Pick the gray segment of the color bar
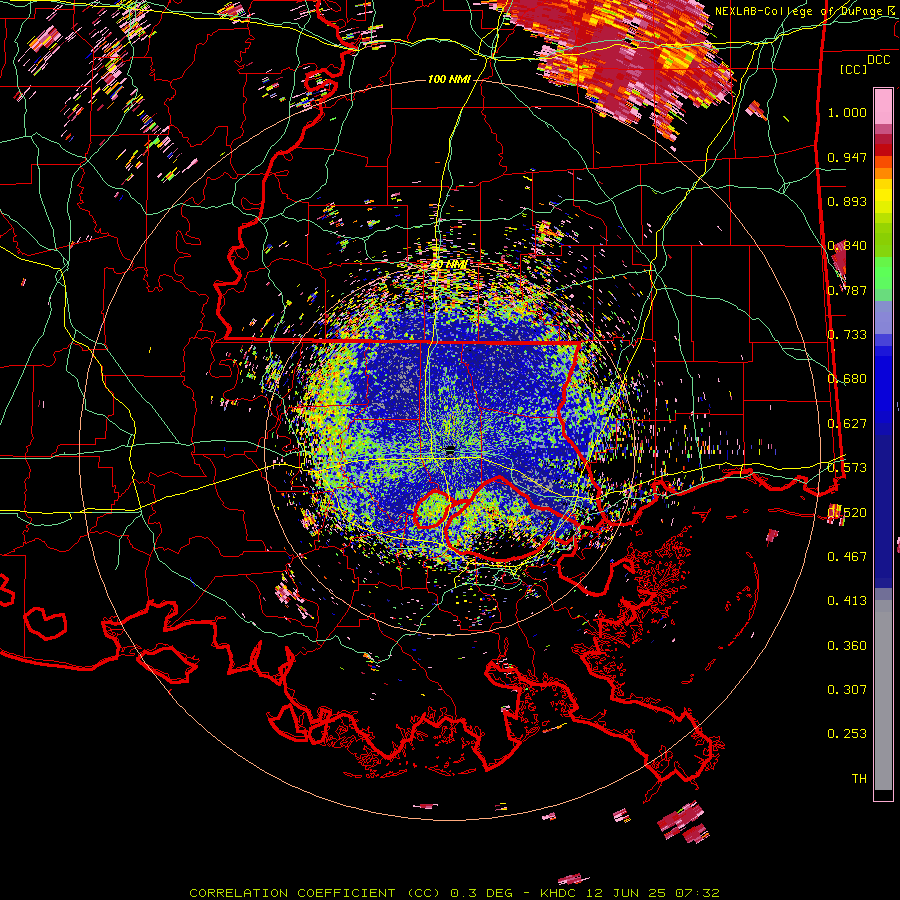Viewport: 900px width, 900px height. point(883,695)
